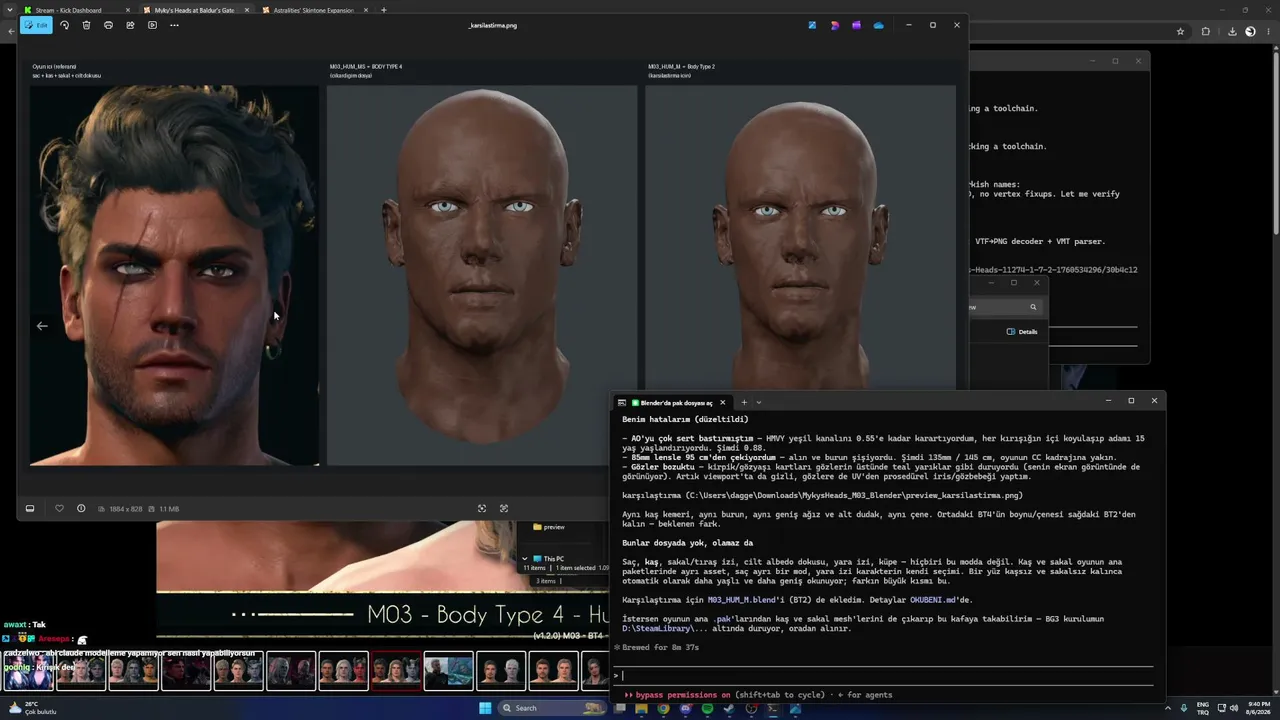Click the reference character portrait with hair
Image resolution: width=1280 pixels, height=720 pixels.
(x=174, y=275)
